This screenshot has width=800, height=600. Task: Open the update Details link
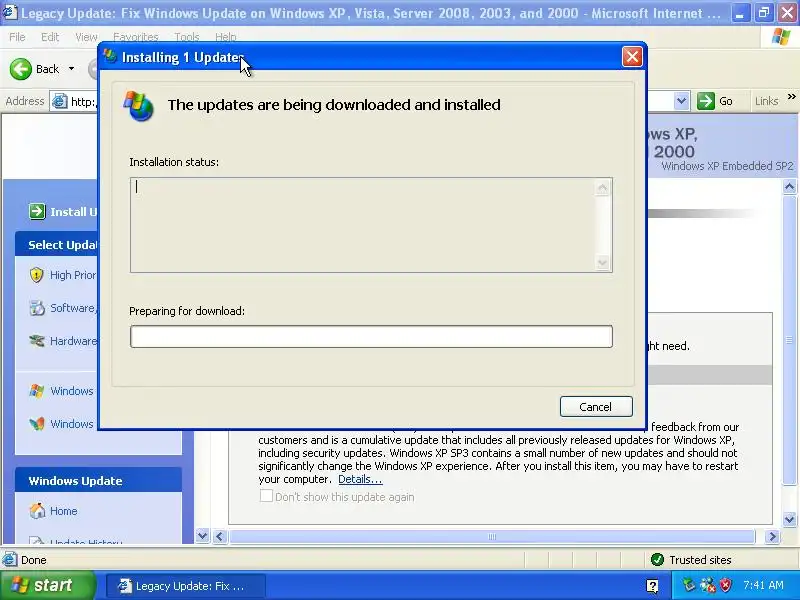point(360,479)
